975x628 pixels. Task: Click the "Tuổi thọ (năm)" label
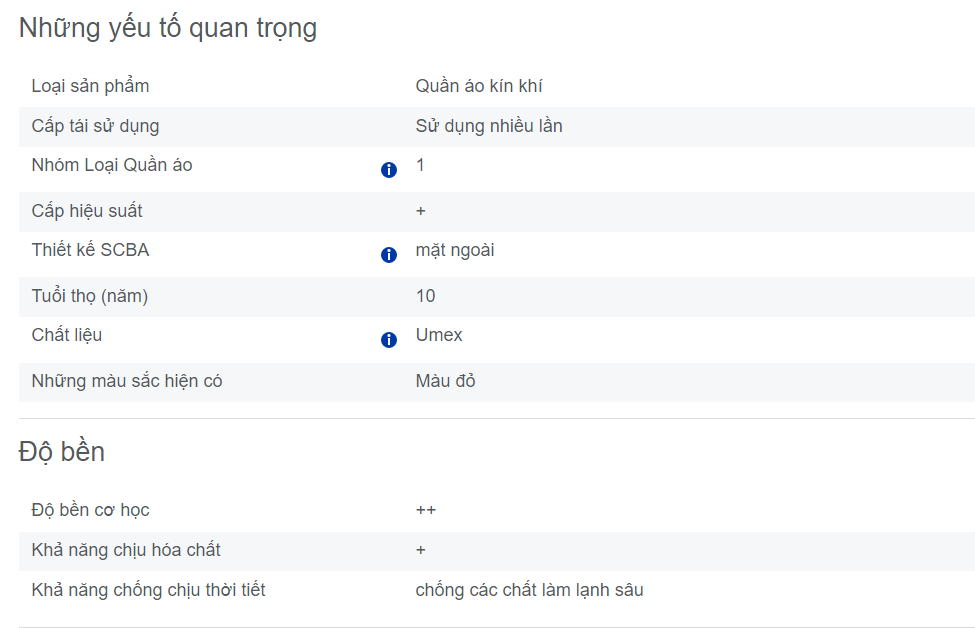90,296
